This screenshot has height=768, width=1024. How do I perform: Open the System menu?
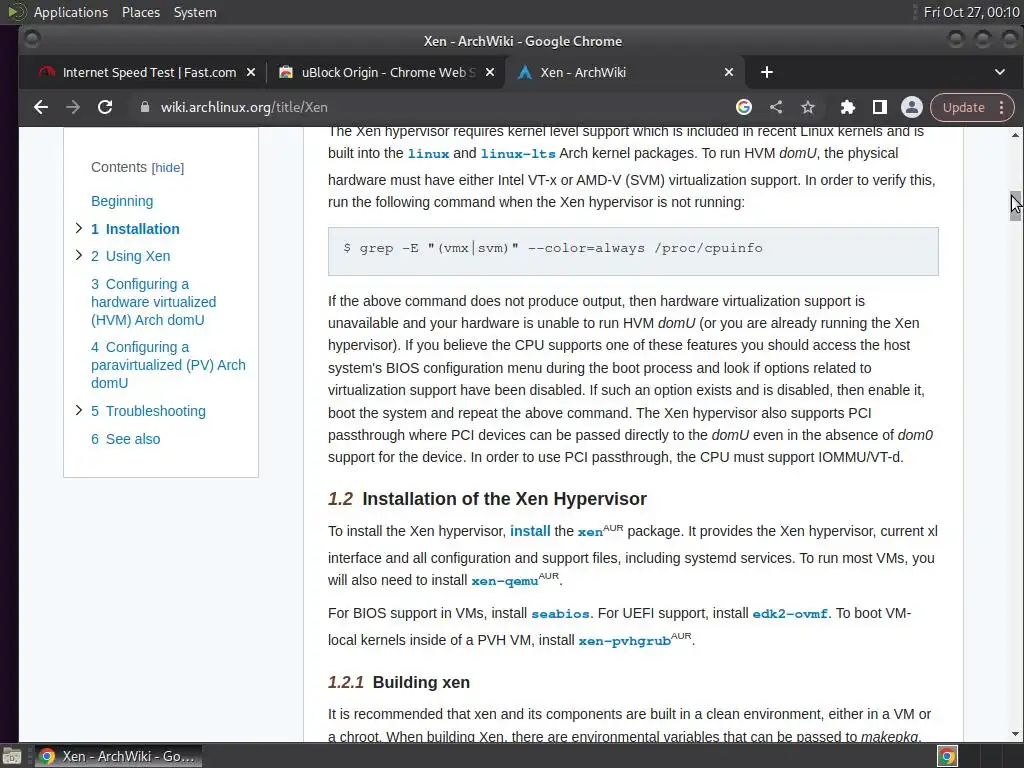point(195,12)
